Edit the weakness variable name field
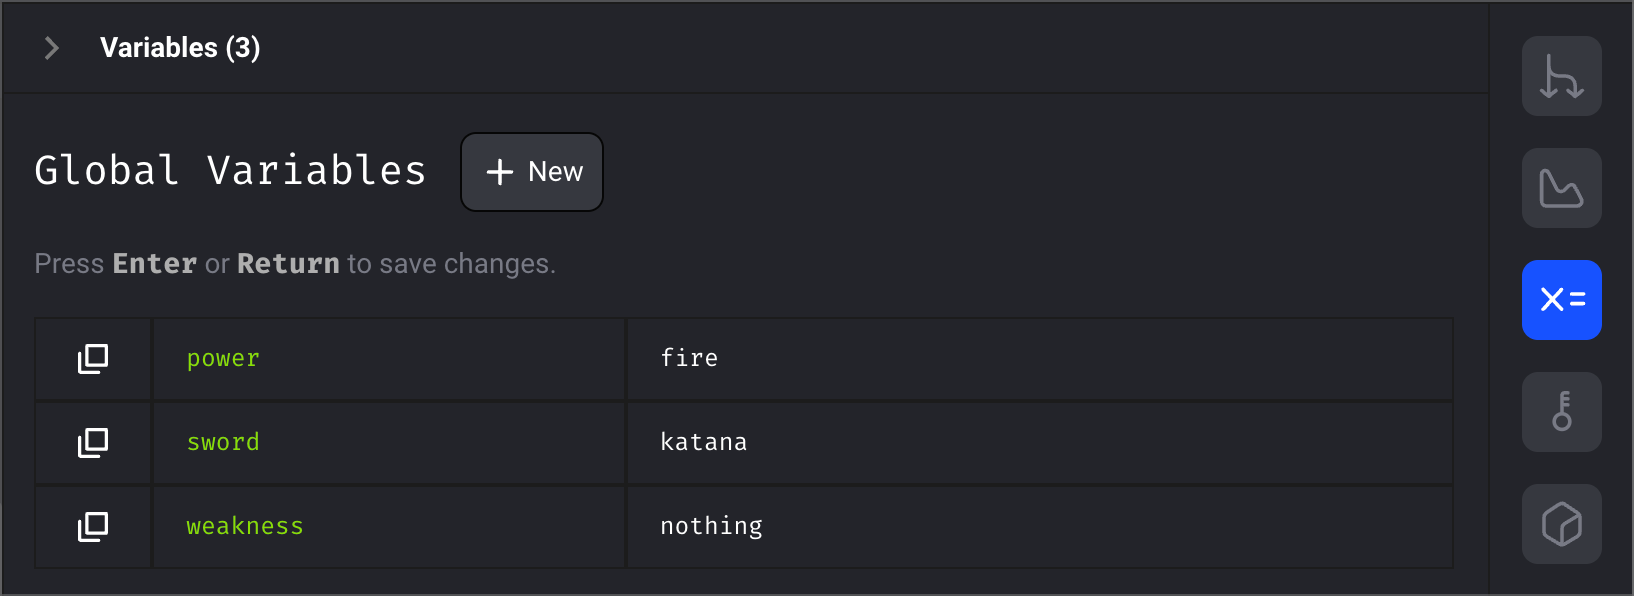 coord(389,527)
